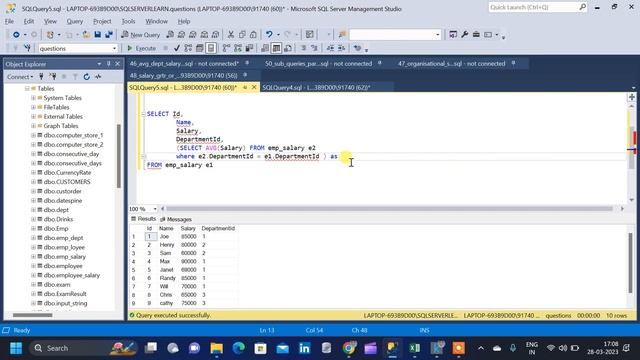Click the Decrease Indent icon

pyautogui.click(x=330, y=48)
